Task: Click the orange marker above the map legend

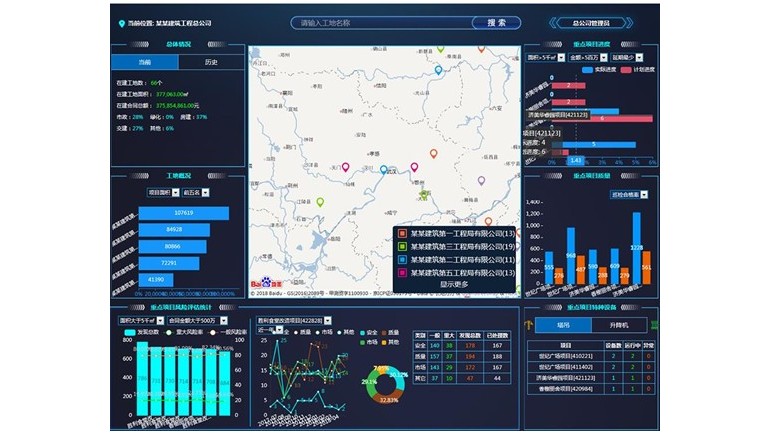Action: pyautogui.click(x=488, y=221)
